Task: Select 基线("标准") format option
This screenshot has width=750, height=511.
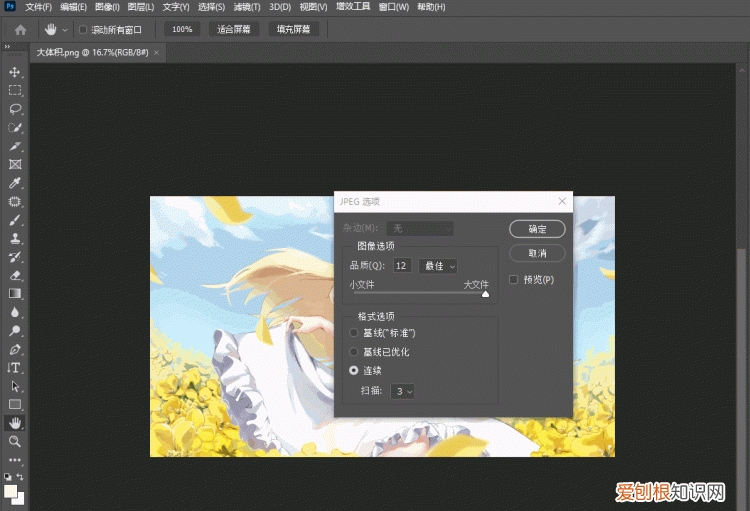Action: 354,333
